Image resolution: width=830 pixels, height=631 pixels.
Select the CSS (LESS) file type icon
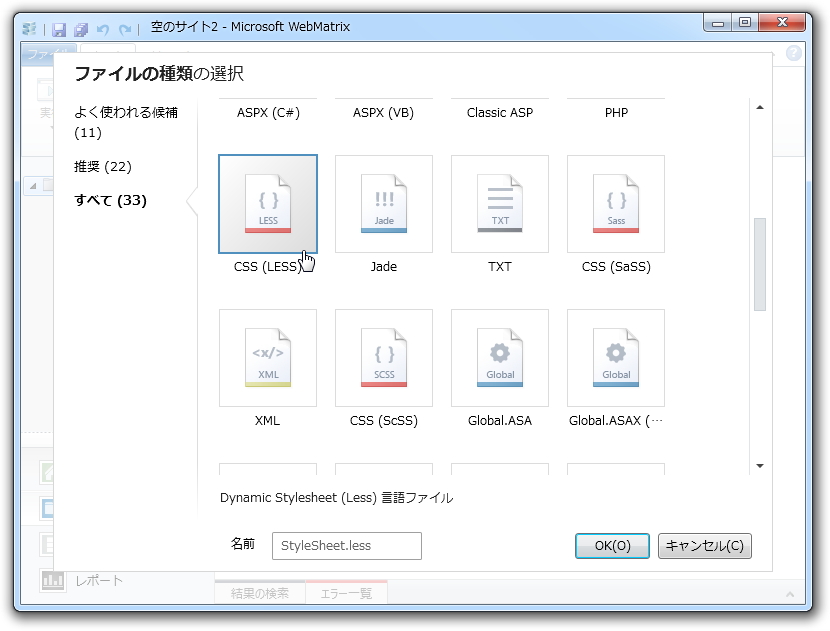pyautogui.click(x=268, y=204)
